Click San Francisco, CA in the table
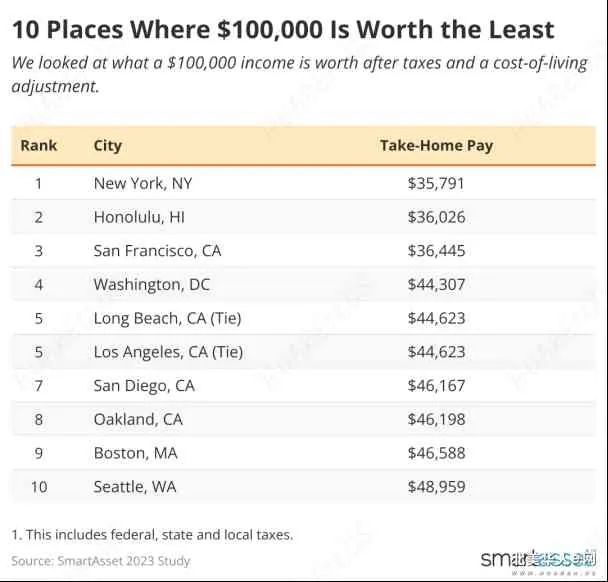 pos(157,251)
